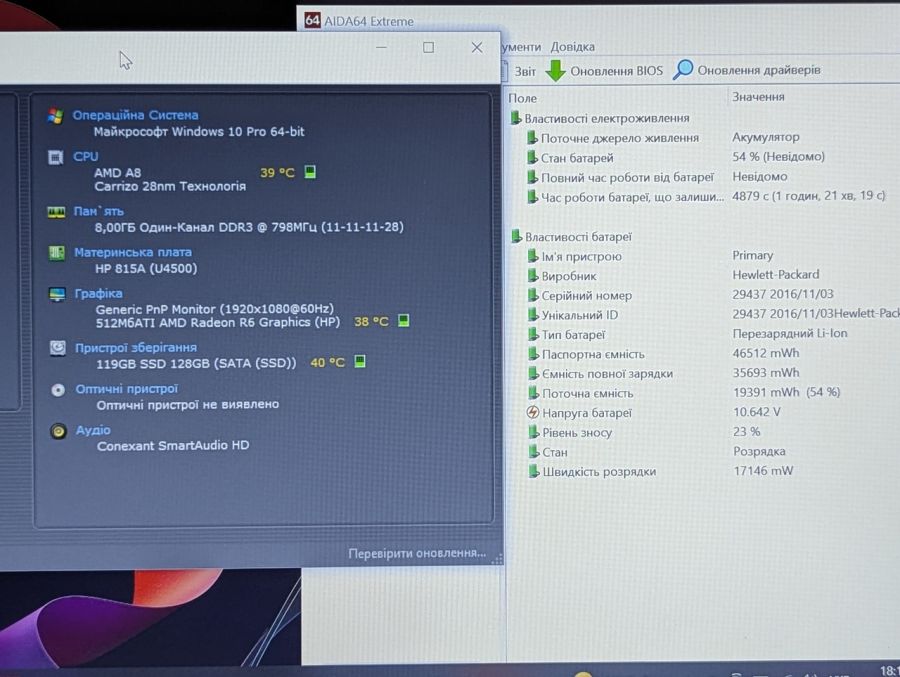
Task: Open the Операційна Система section link
Action: pos(135,115)
